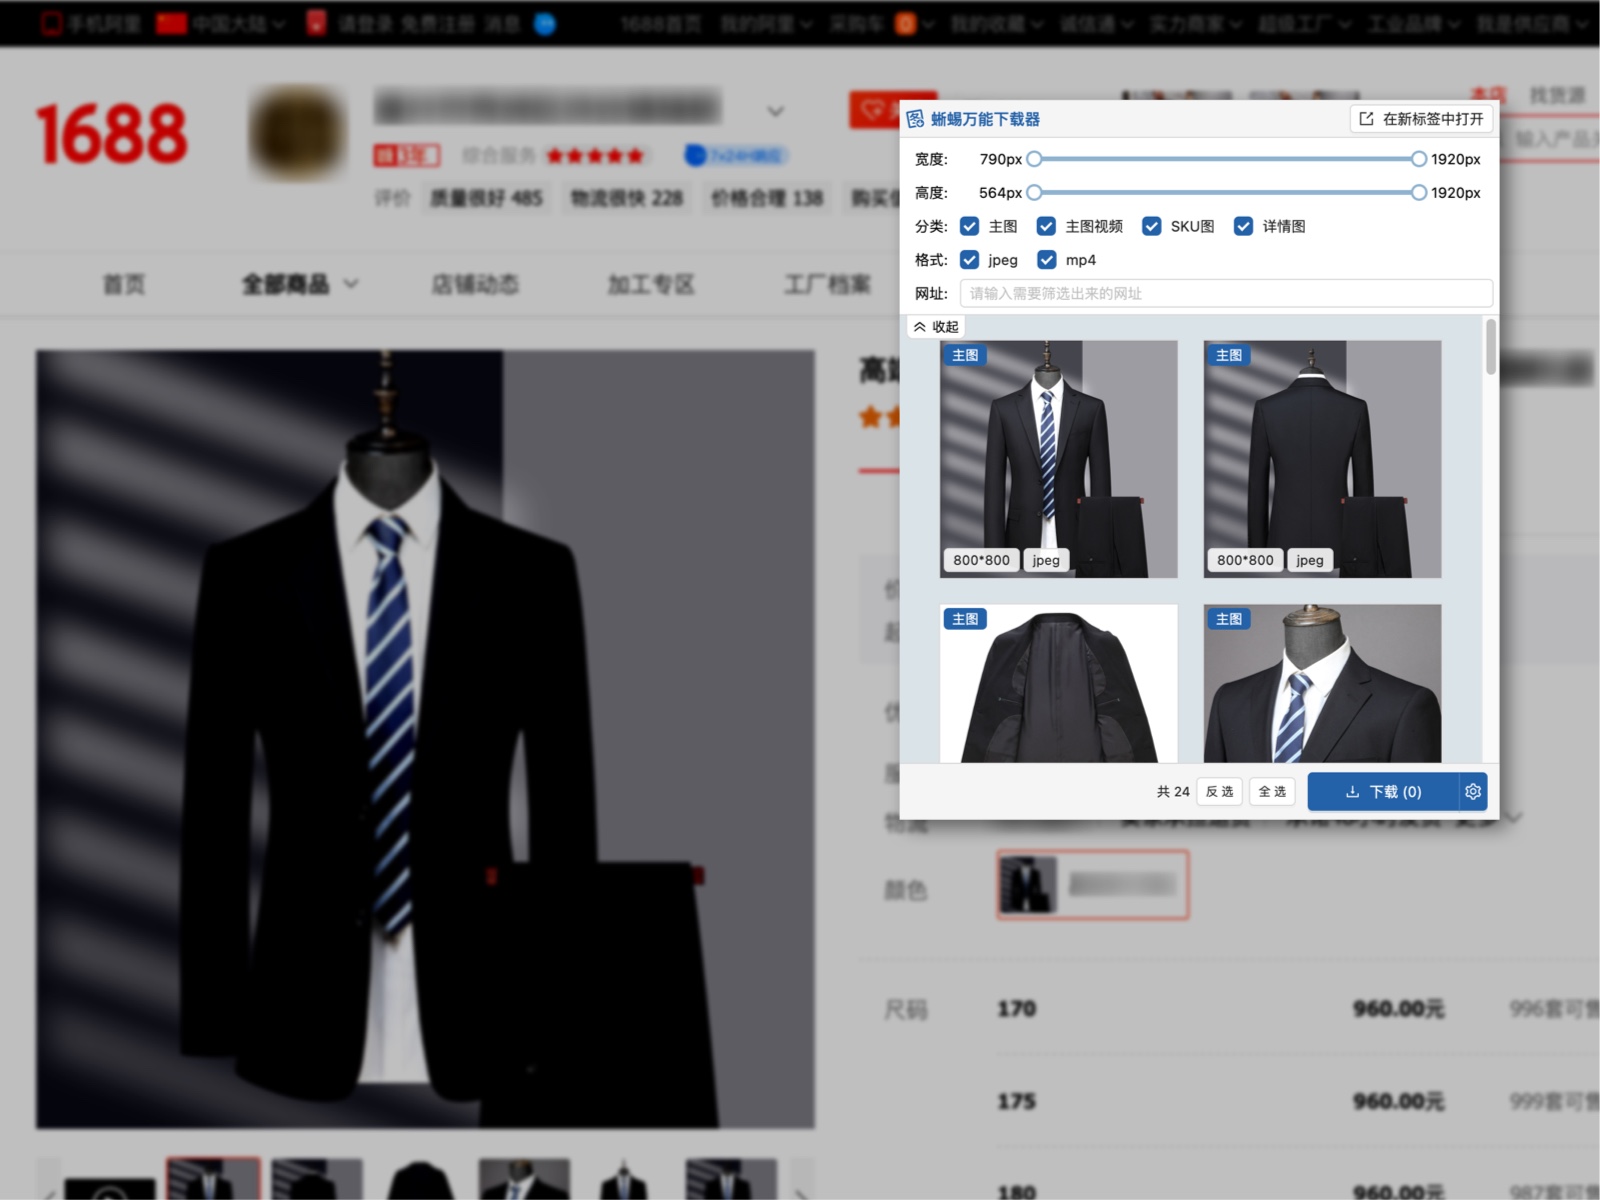Click the 800*800 size tag on first thumbnail

tap(980, 560)
